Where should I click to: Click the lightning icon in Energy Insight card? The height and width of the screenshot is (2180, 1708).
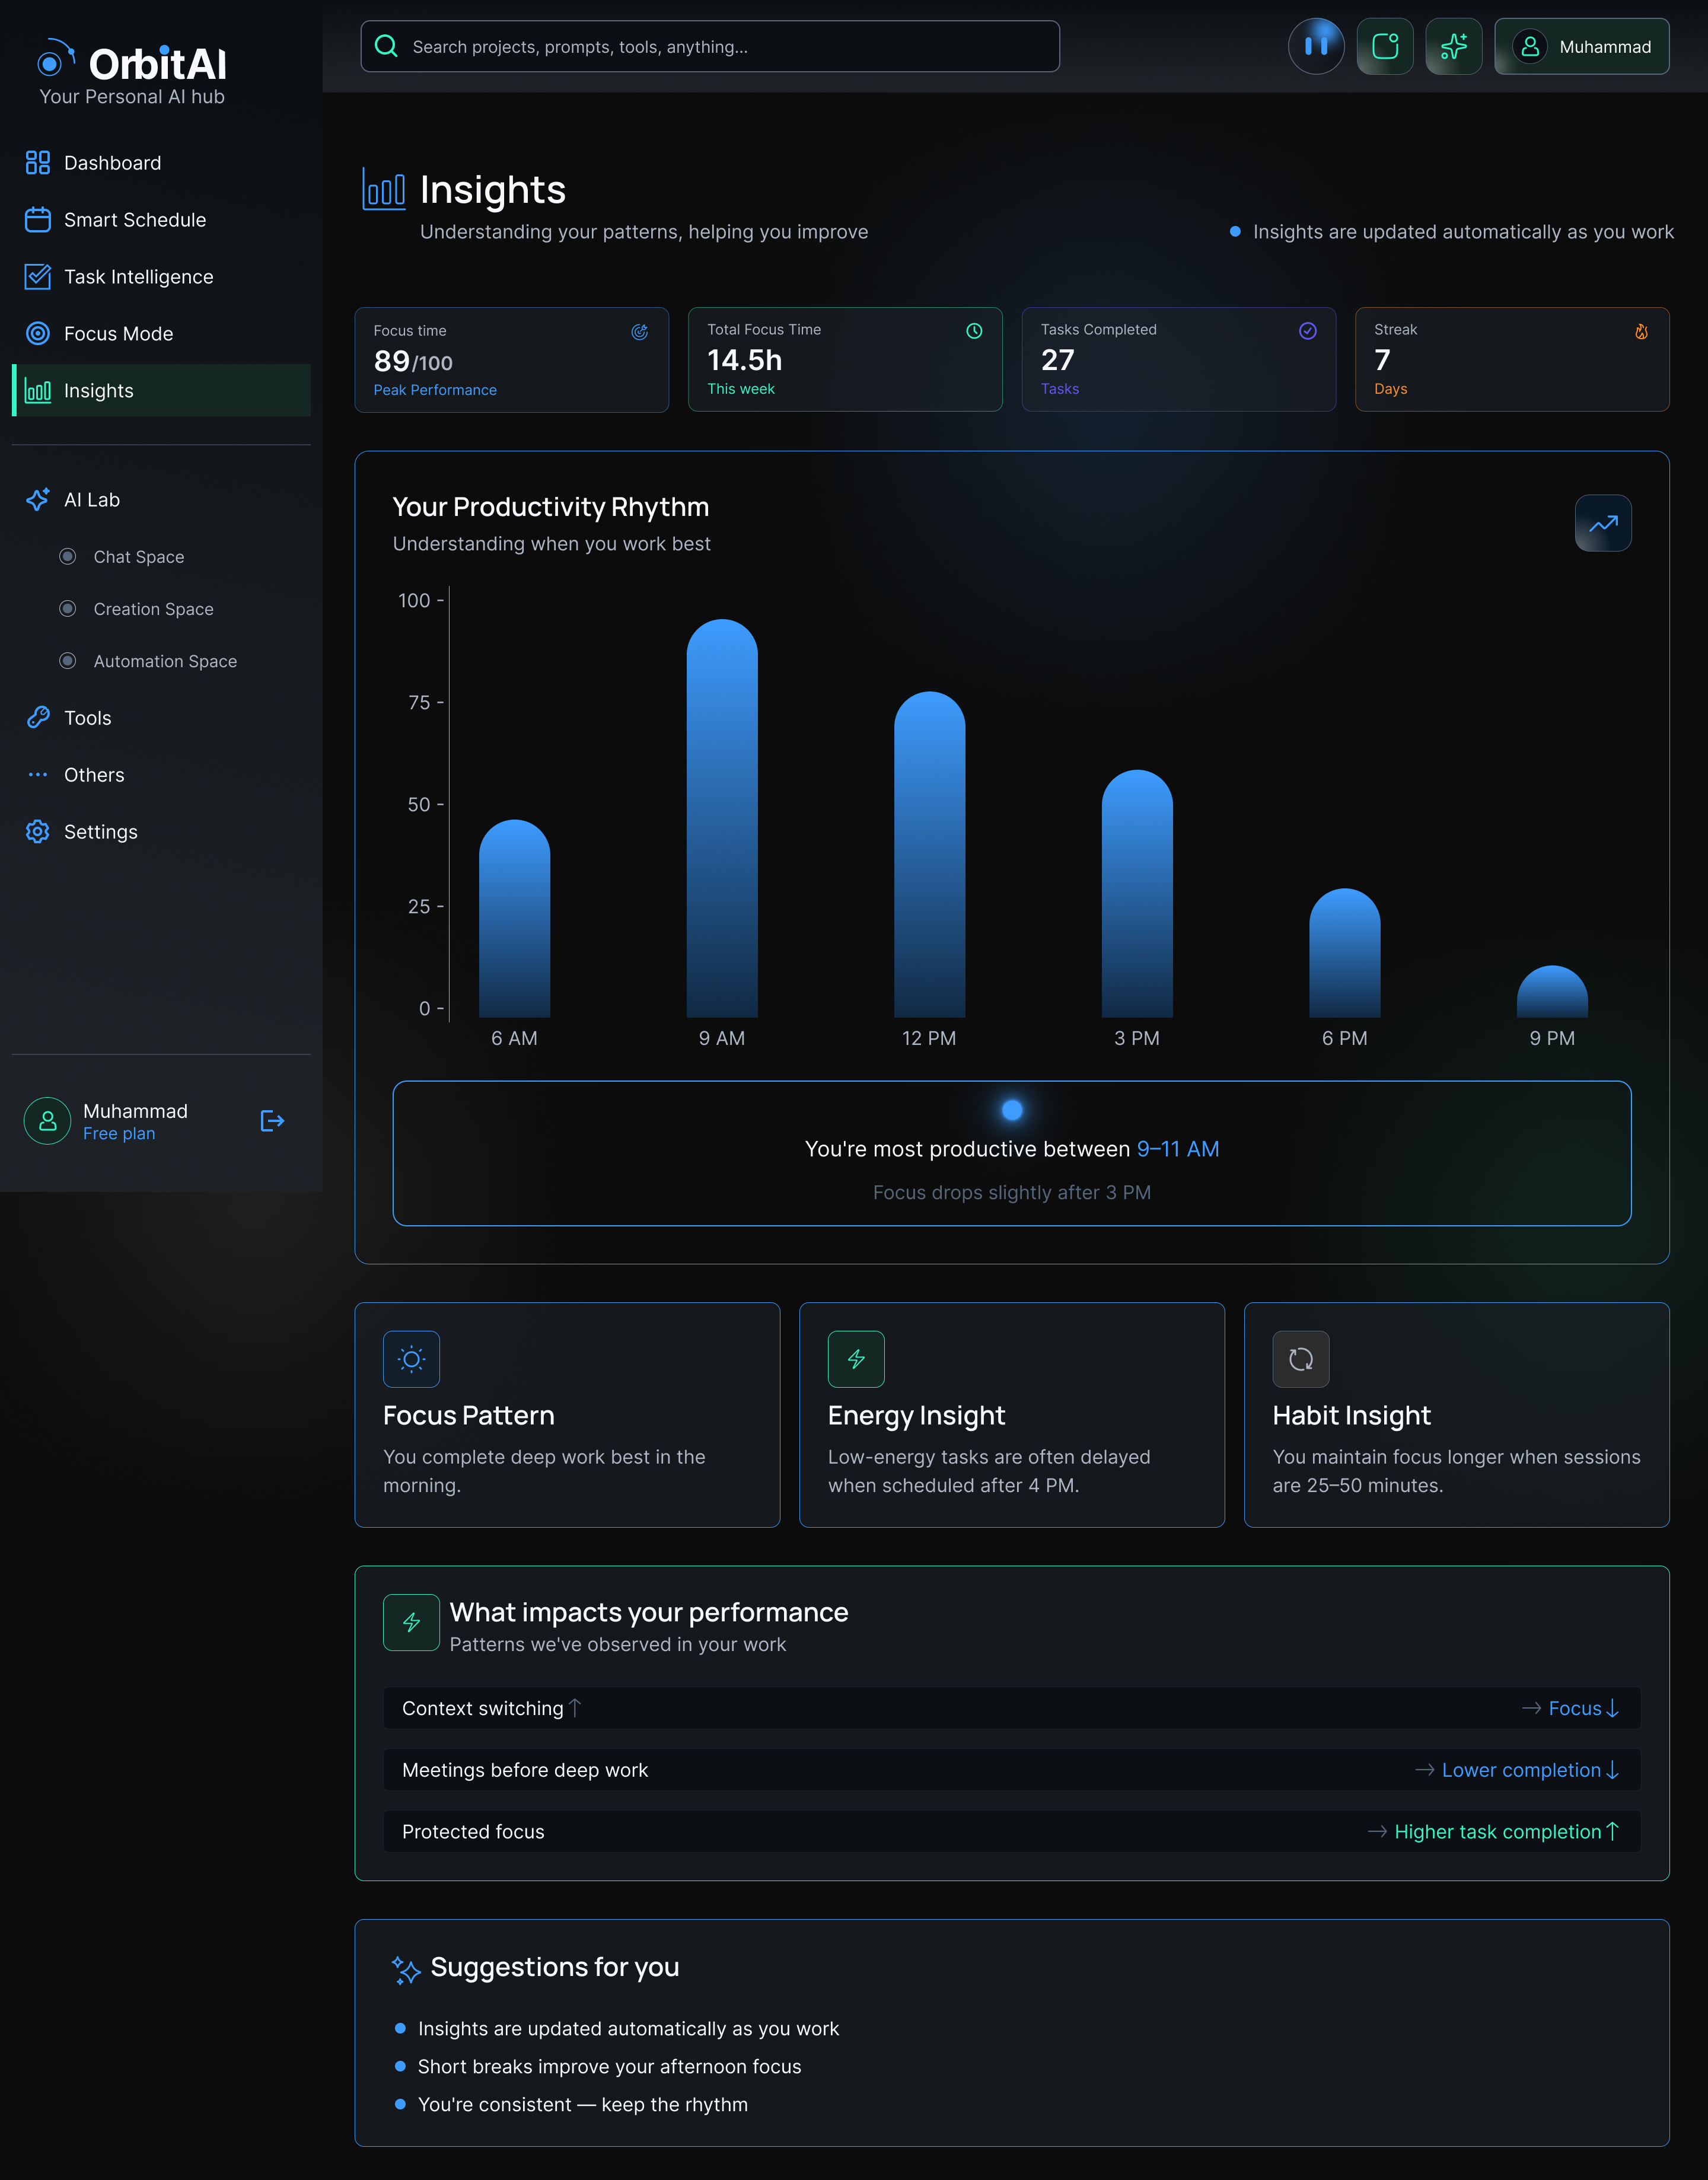(856, 1359)
